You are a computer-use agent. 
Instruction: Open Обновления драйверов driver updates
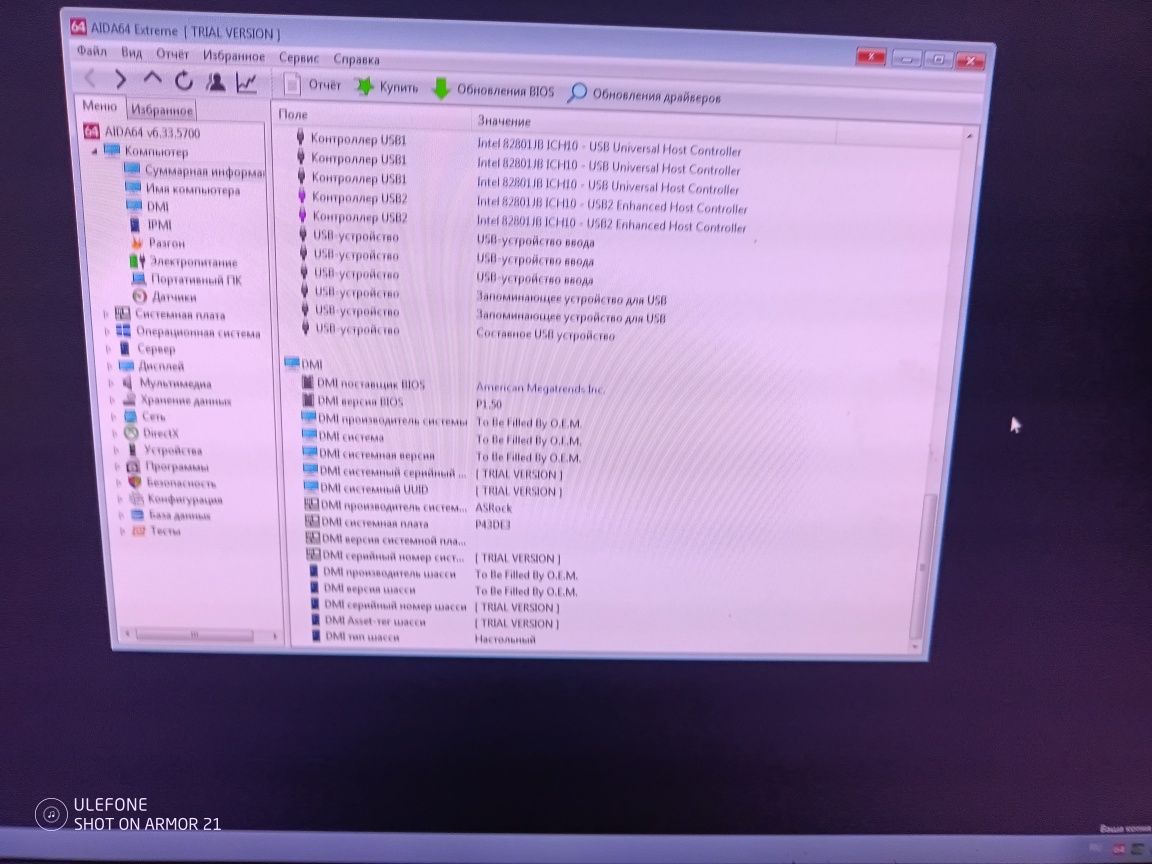[644, 95]
